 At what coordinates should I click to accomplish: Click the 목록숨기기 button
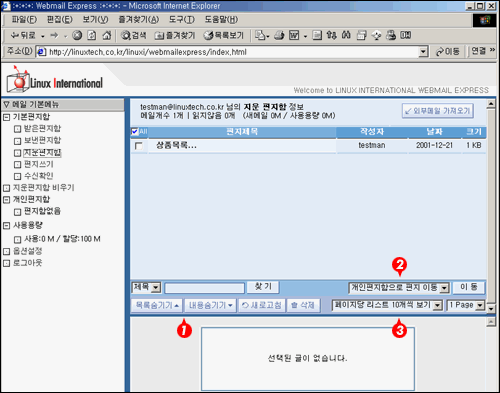157,305
